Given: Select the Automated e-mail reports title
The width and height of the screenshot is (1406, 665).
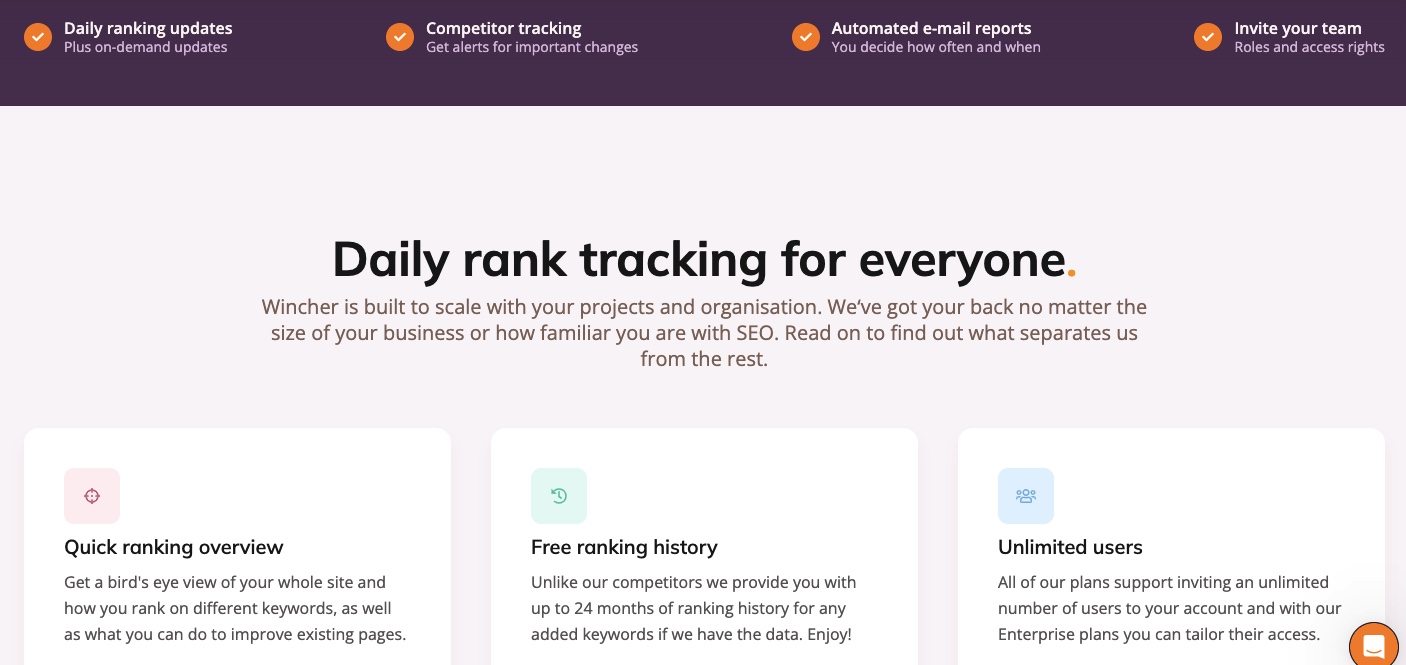Looking at the screenshot, I should (x=931, y=28).
